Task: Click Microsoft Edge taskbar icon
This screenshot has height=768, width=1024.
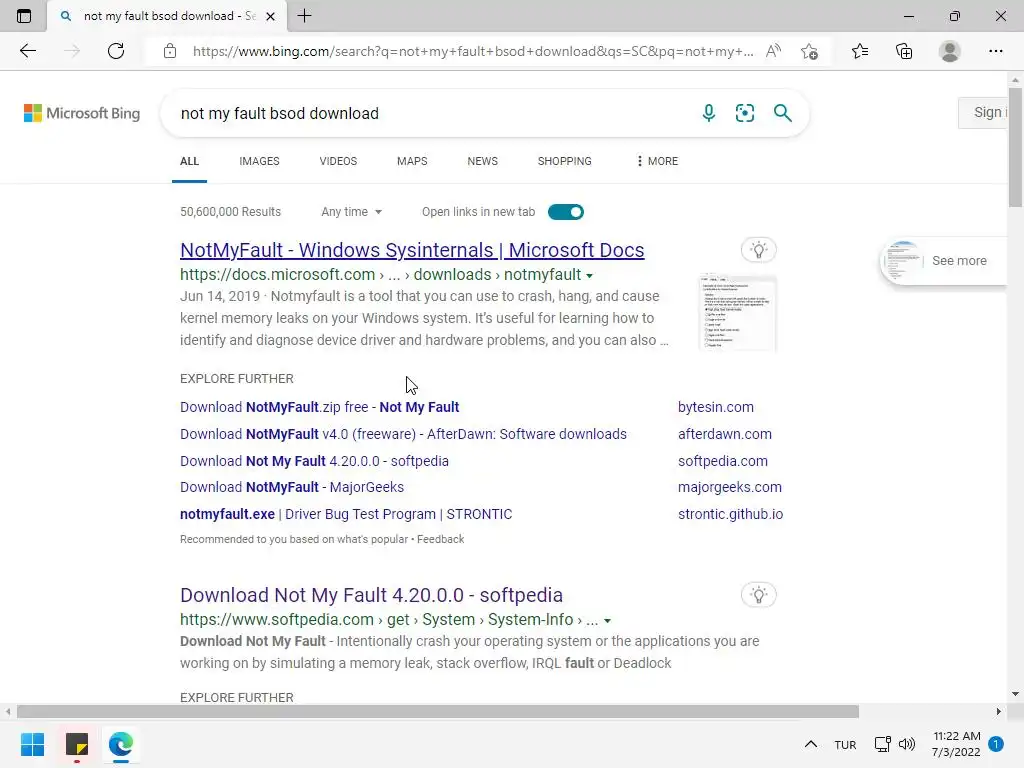Action: pos(121,744)
